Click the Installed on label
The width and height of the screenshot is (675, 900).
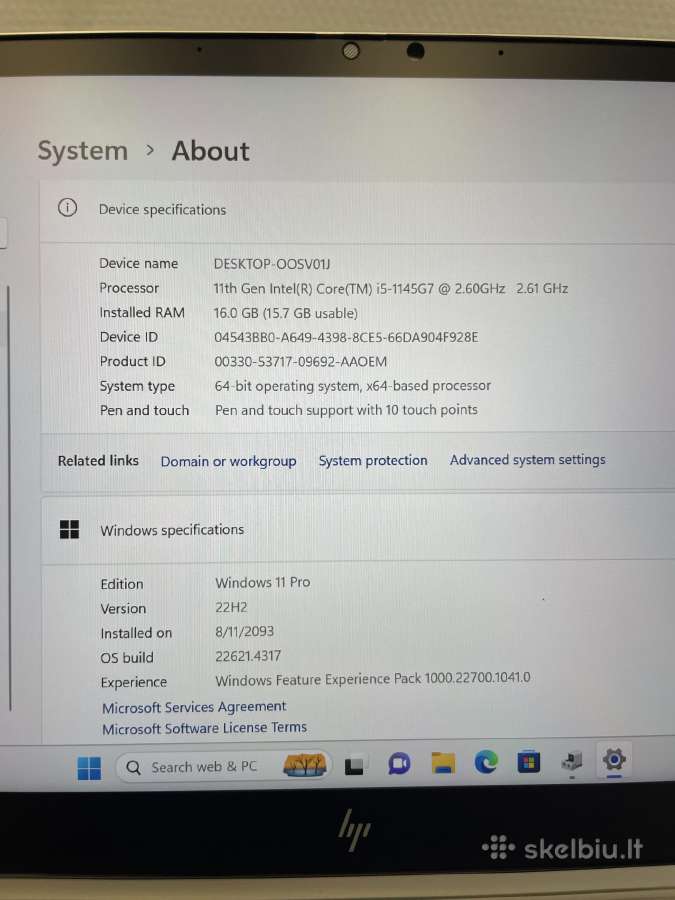(x=136, y=633)
